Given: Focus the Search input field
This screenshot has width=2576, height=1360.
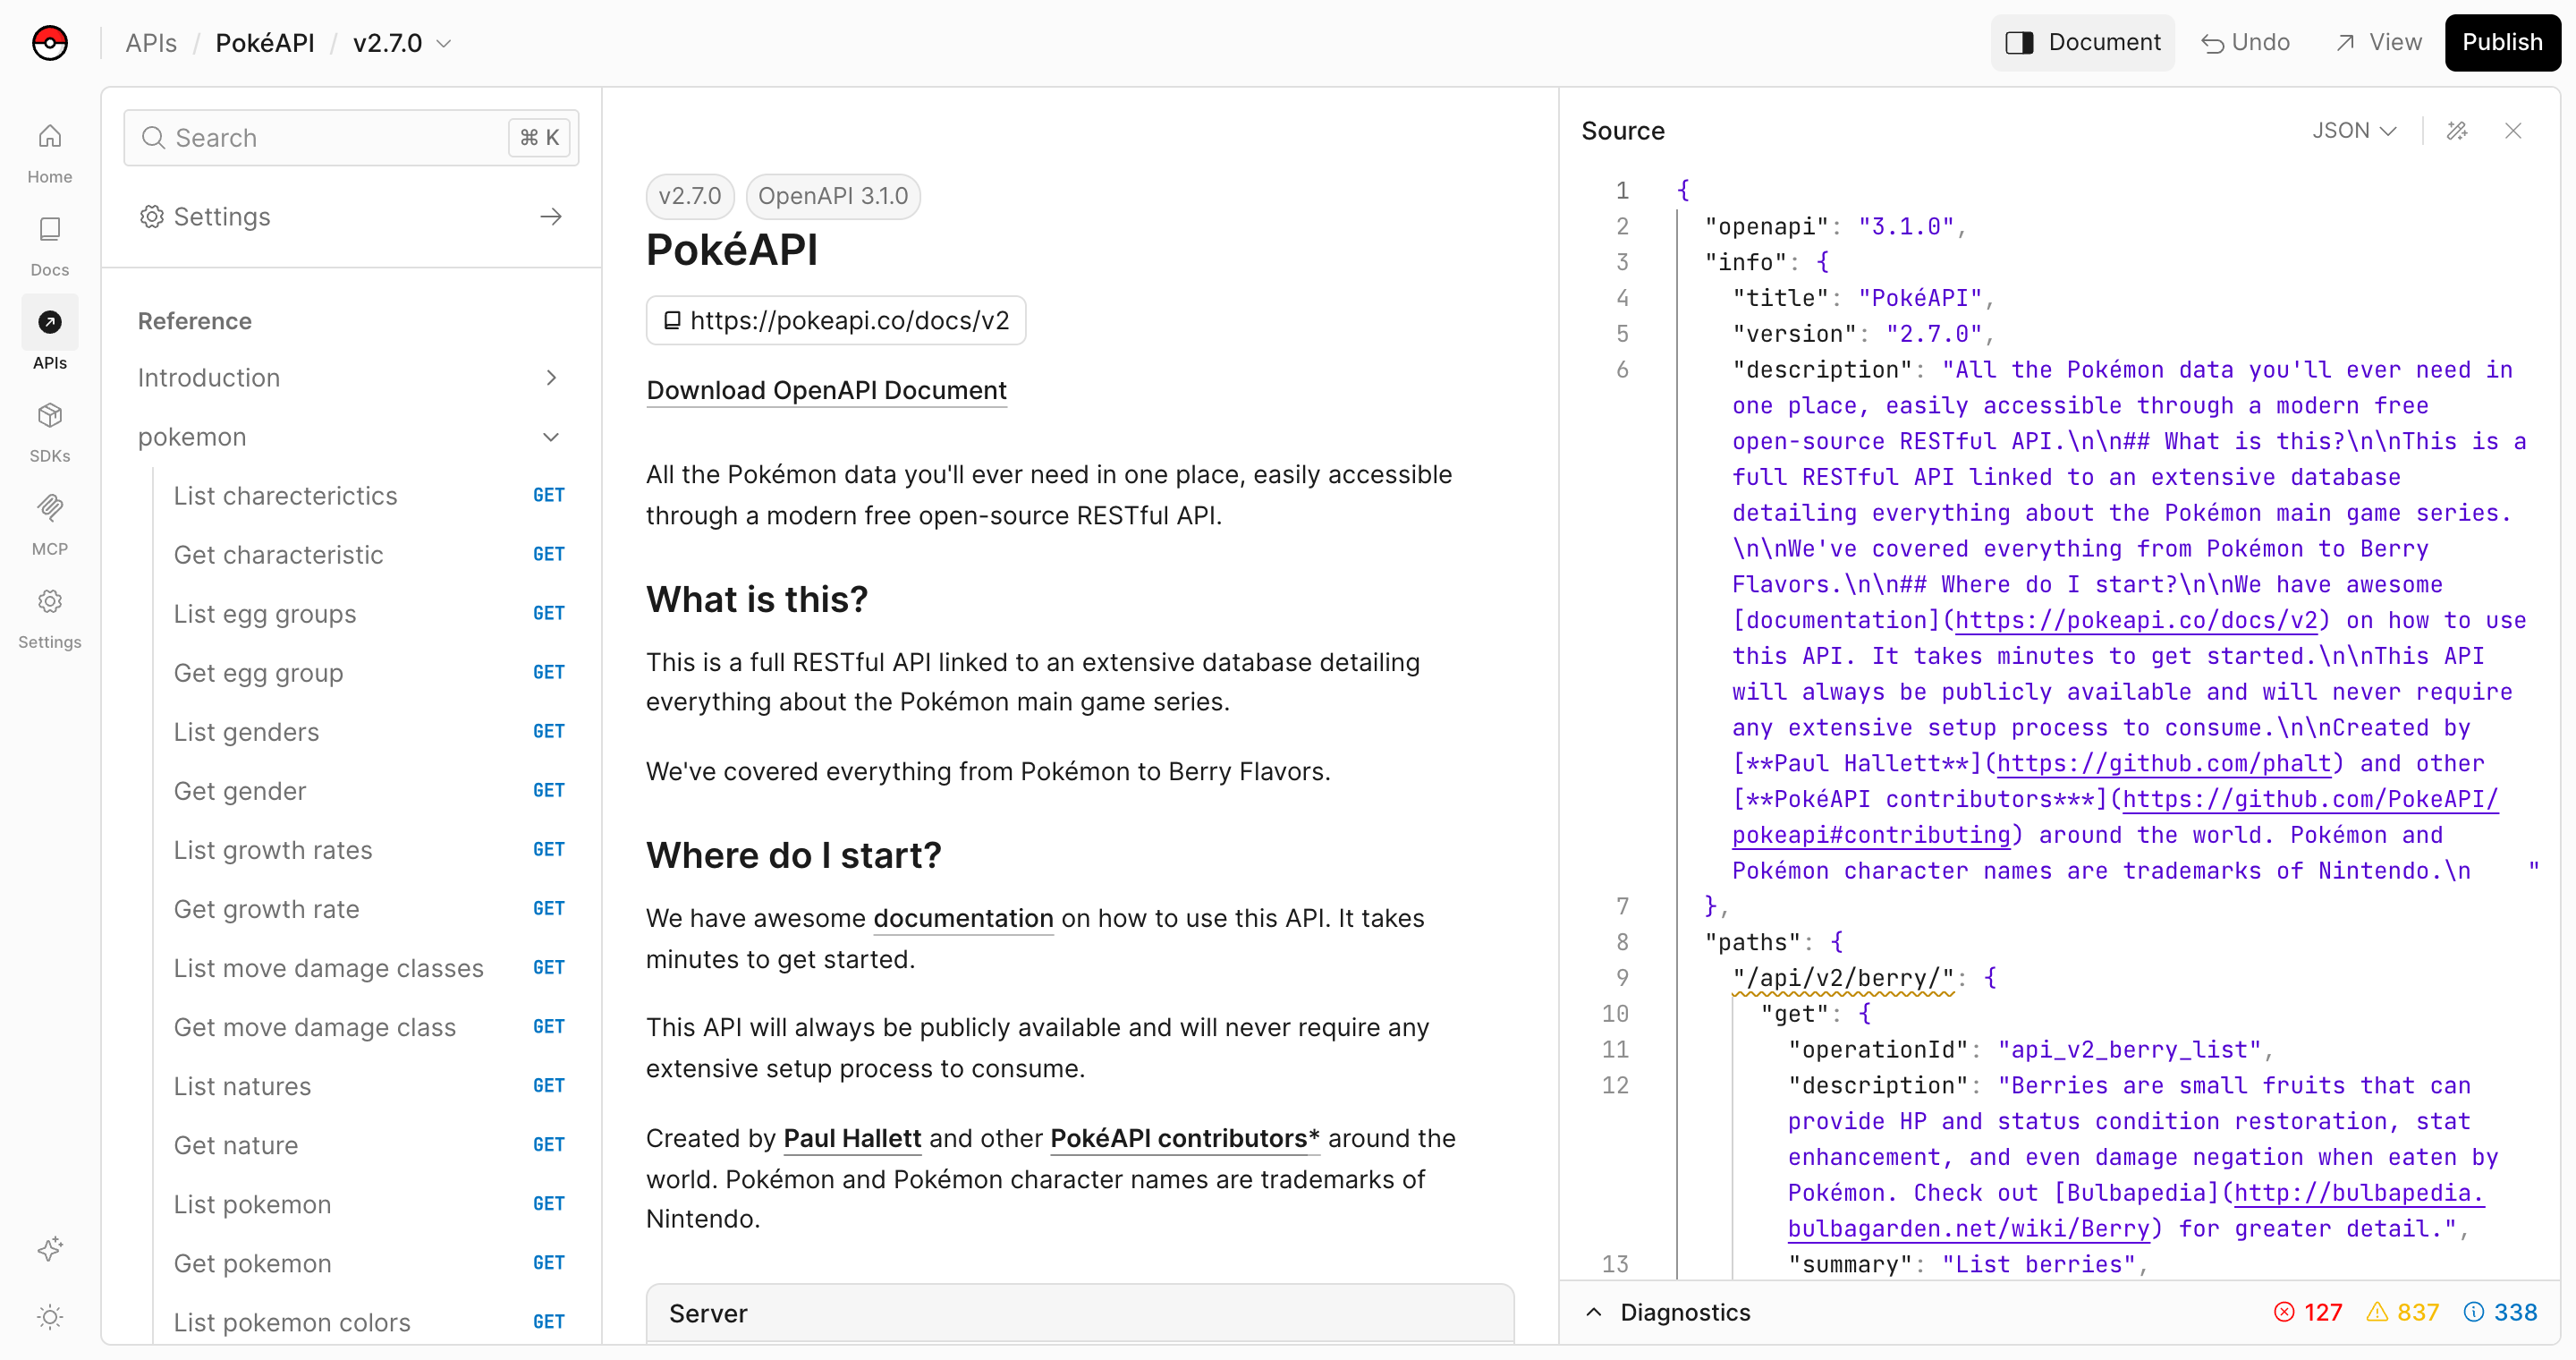Looking at the screenshot, I should [351, 138].
